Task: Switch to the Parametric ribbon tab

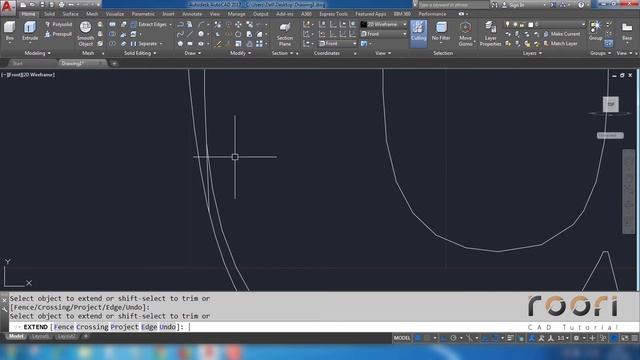Action: tap(143, 14)
